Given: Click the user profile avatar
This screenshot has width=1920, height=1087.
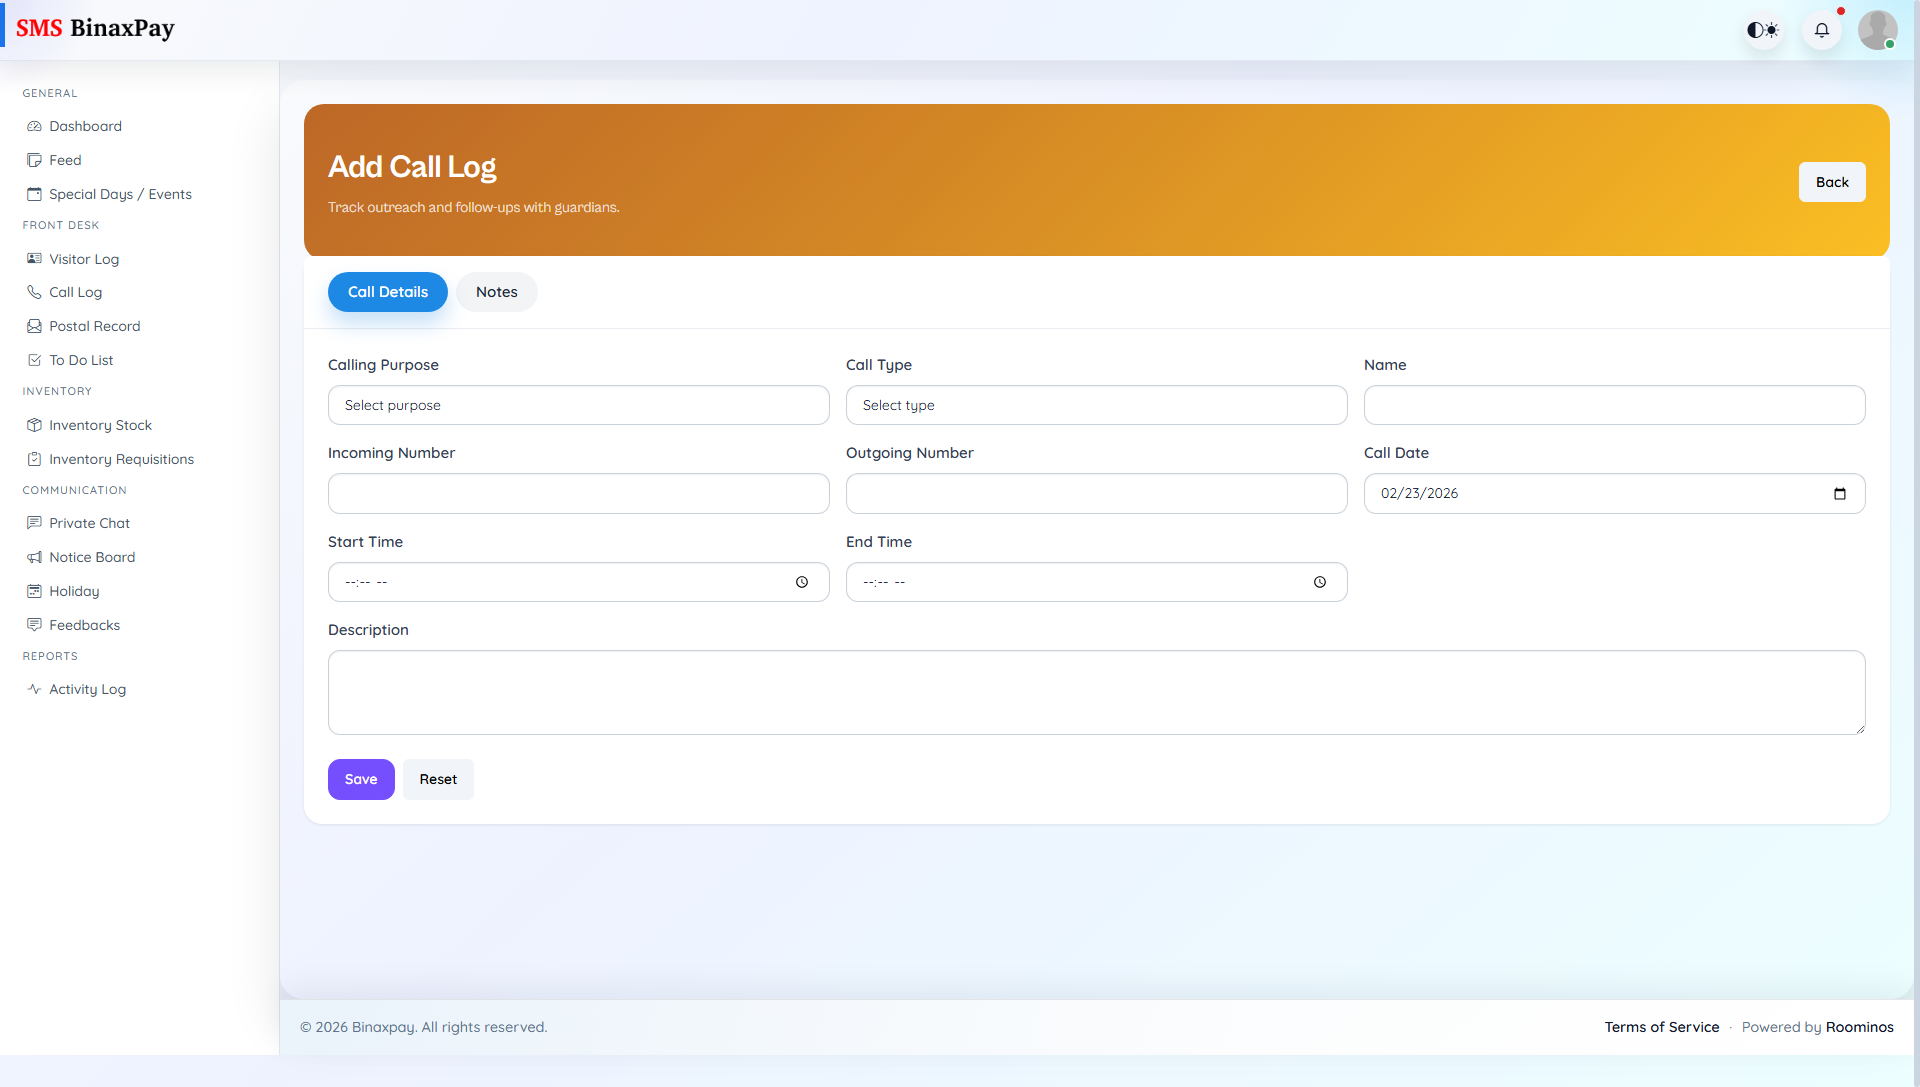Looking at the screenshot, I should coord(1877,30).
